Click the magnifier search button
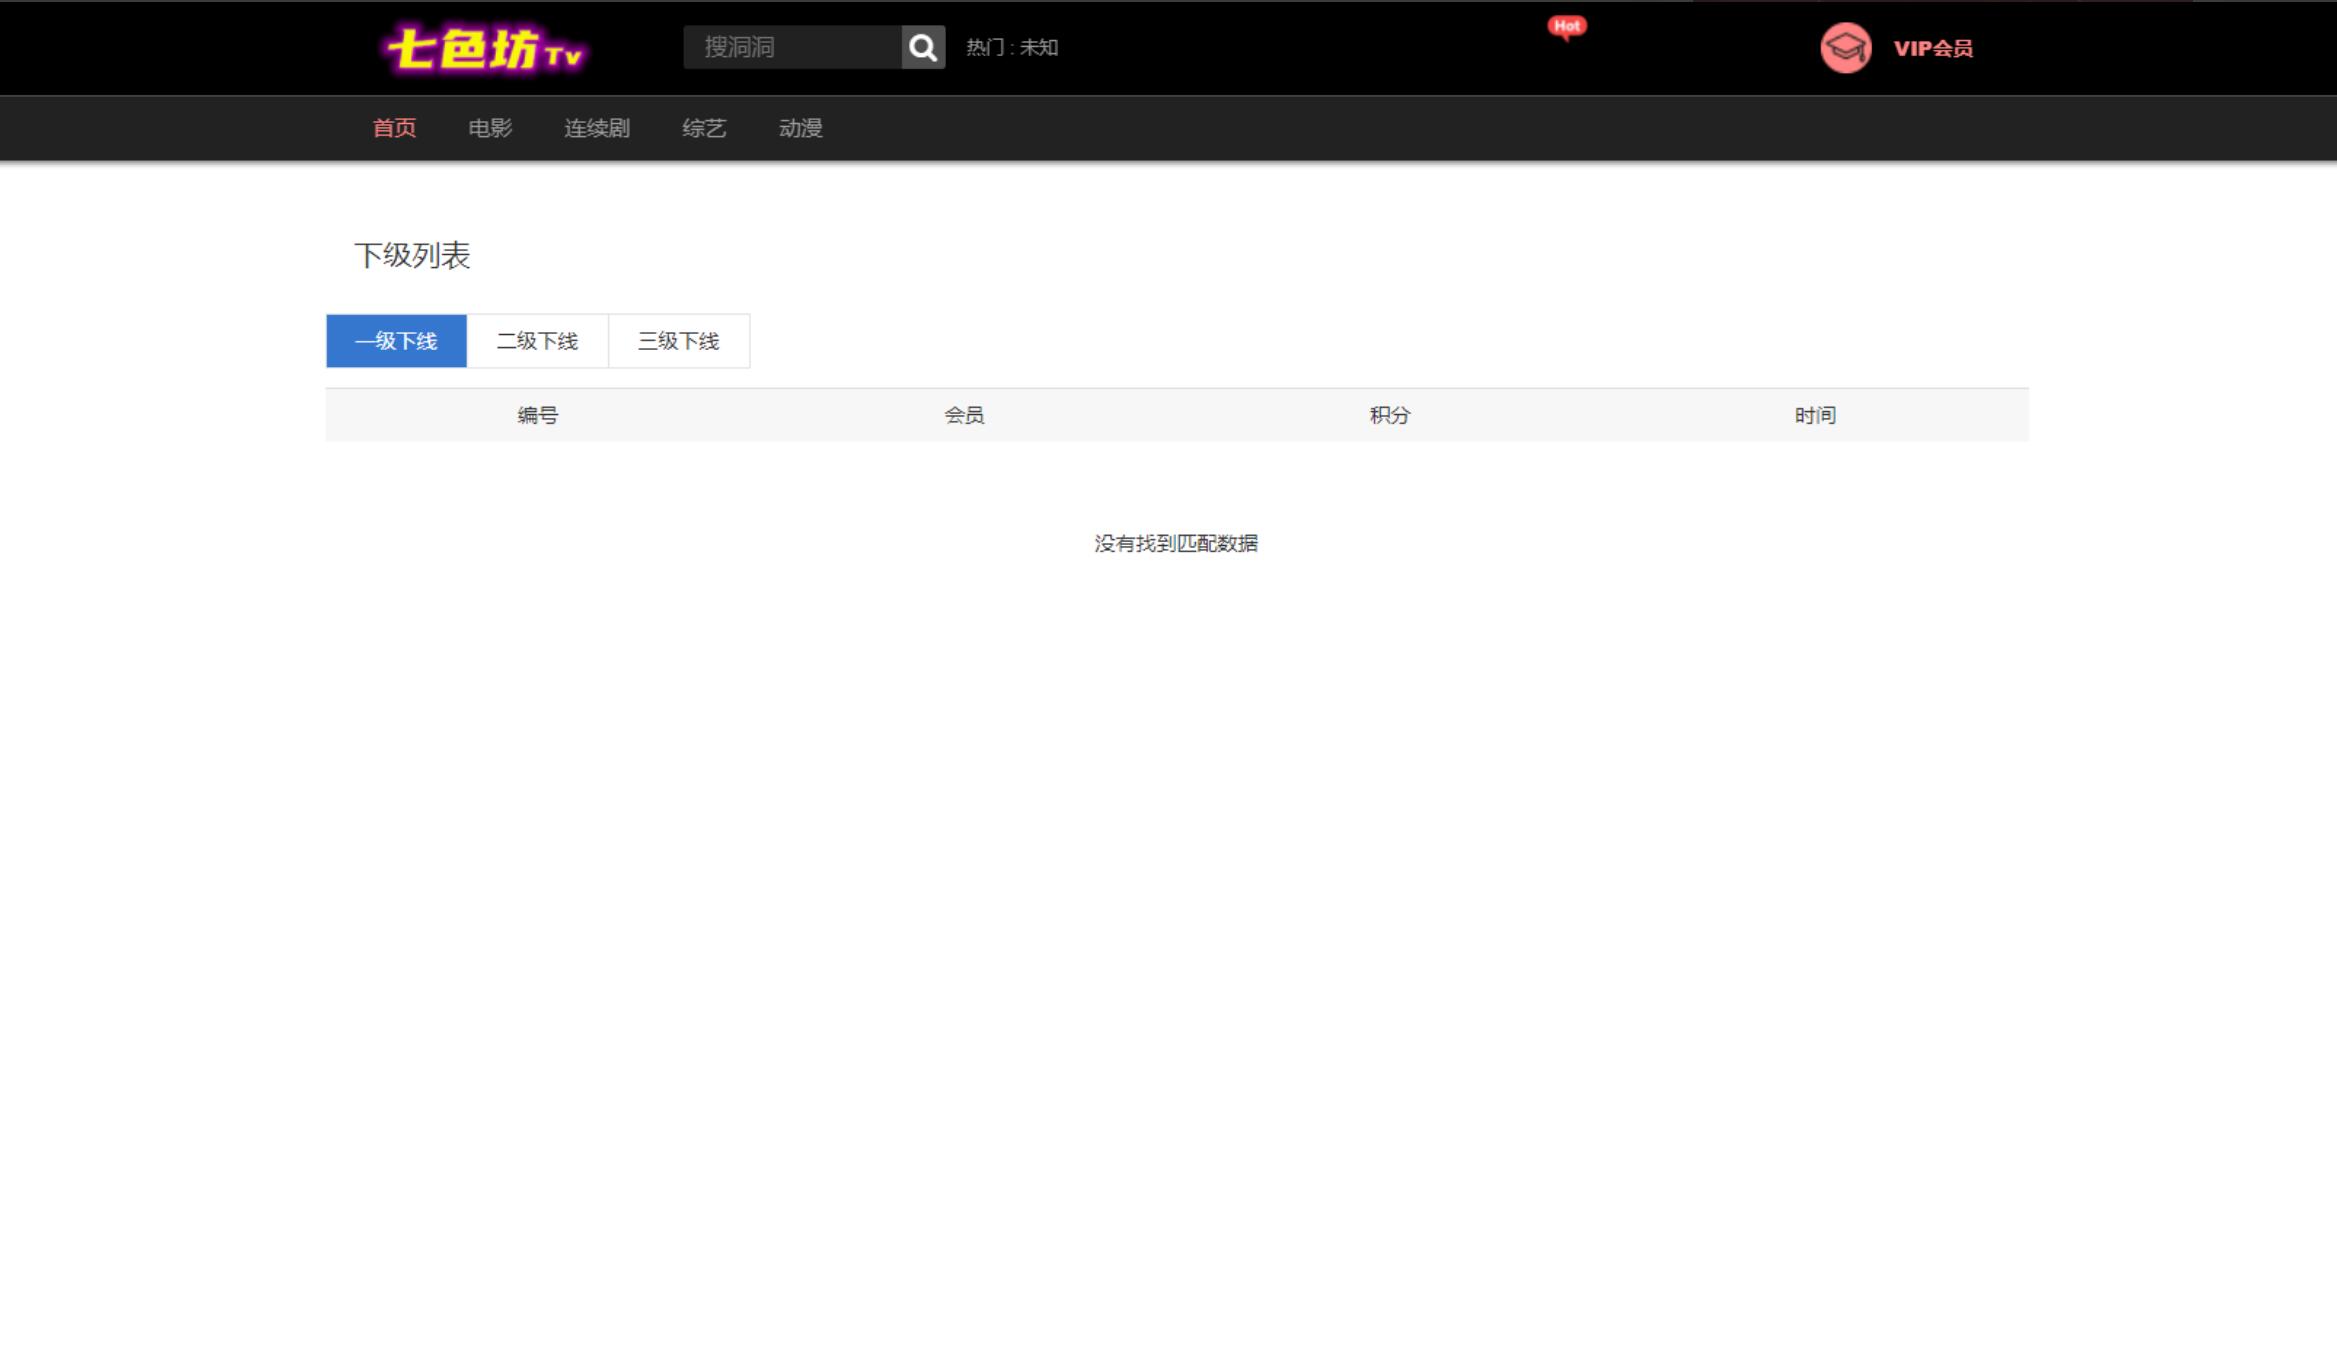This screenshot has height=1348, width=2337. (923, 47)
